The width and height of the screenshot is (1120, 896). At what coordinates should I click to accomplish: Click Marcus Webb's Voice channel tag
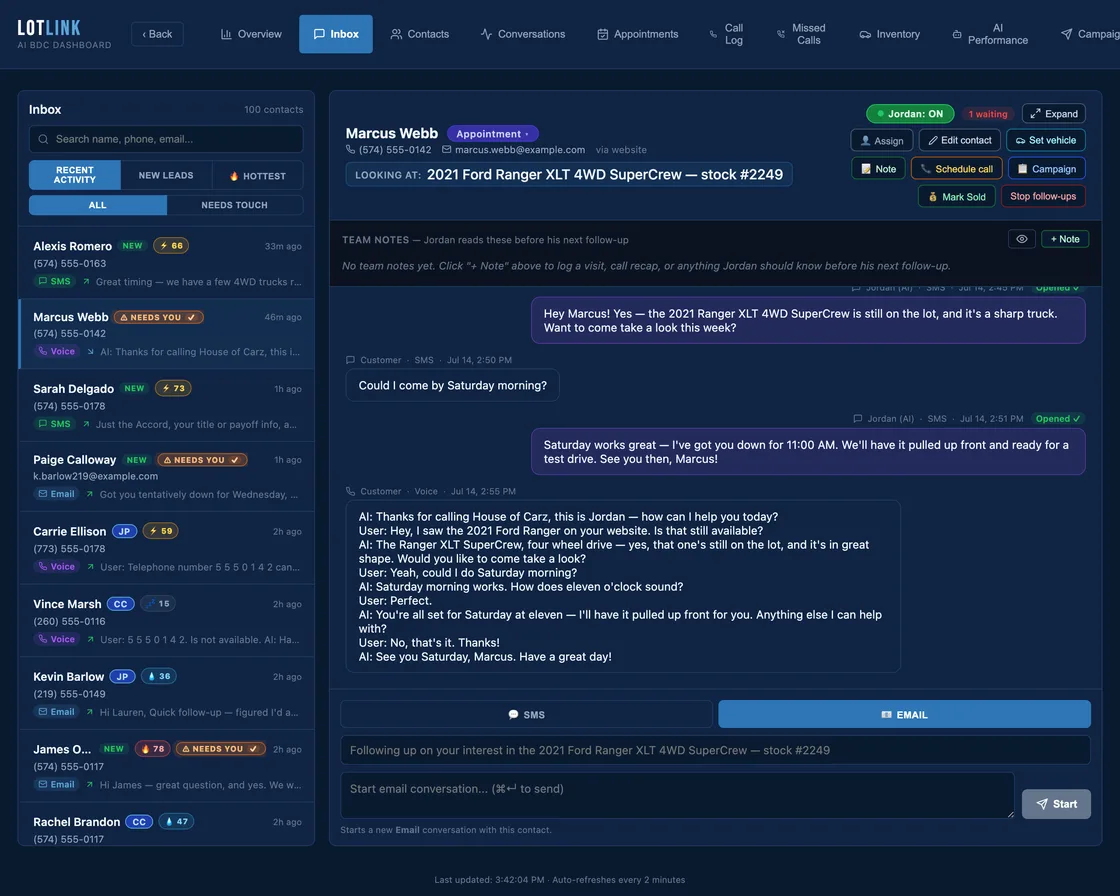click(x=56, y=352)
